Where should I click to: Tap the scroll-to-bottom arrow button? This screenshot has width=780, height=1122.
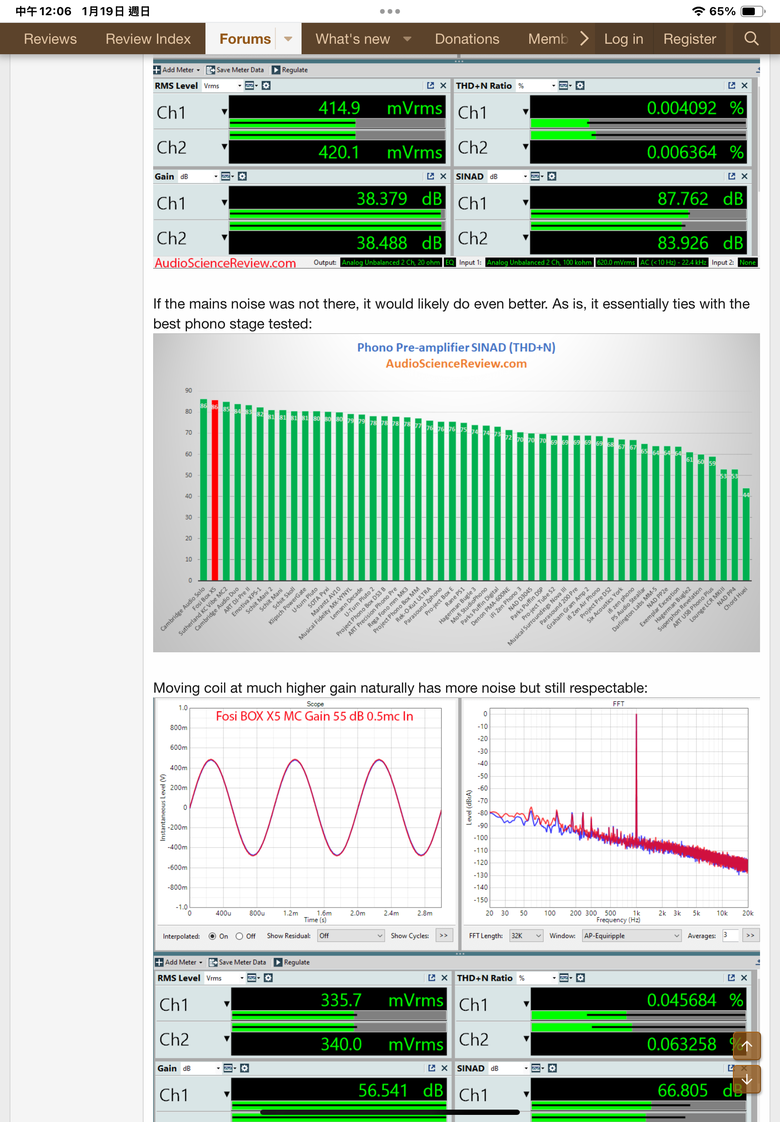tap(746, 1079)
